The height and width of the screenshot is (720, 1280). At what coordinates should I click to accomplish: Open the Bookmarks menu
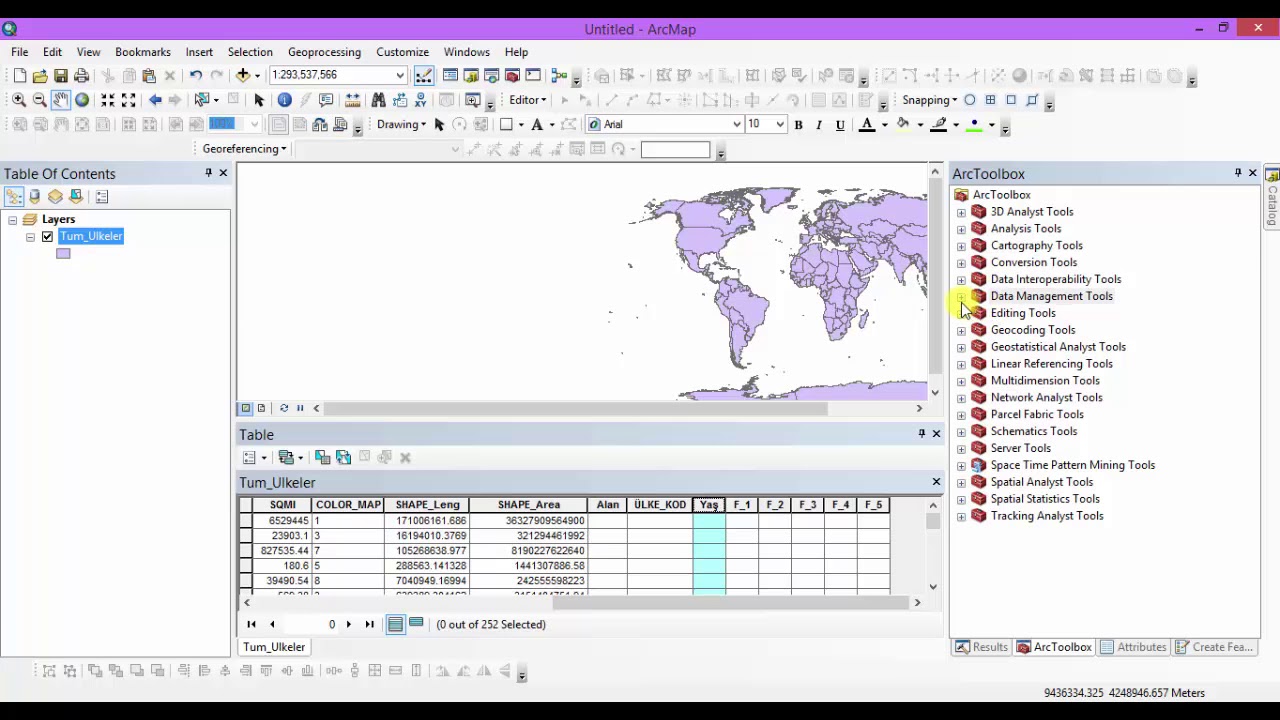tap(143, 52)
